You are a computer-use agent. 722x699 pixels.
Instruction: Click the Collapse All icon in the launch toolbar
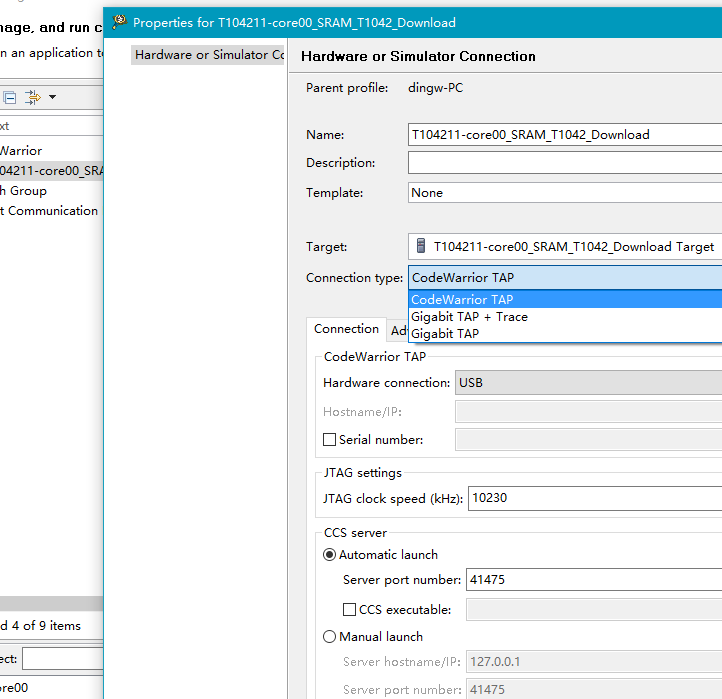[10, 97]
